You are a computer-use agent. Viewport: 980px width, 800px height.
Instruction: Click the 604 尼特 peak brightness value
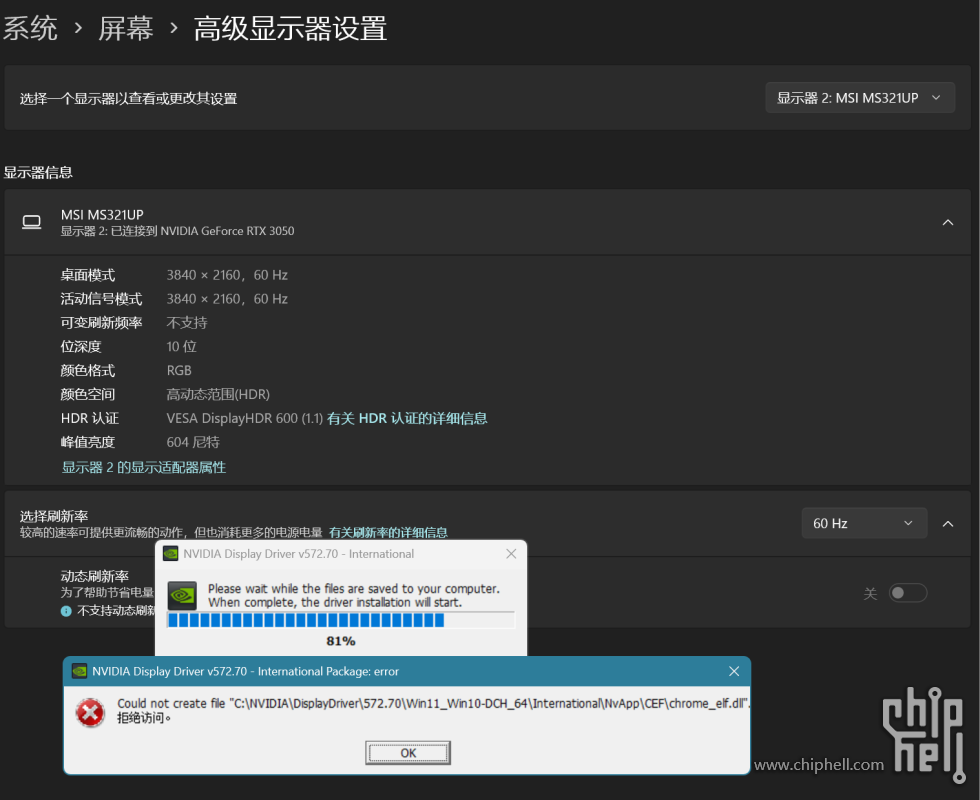click(x=192, y=442)
